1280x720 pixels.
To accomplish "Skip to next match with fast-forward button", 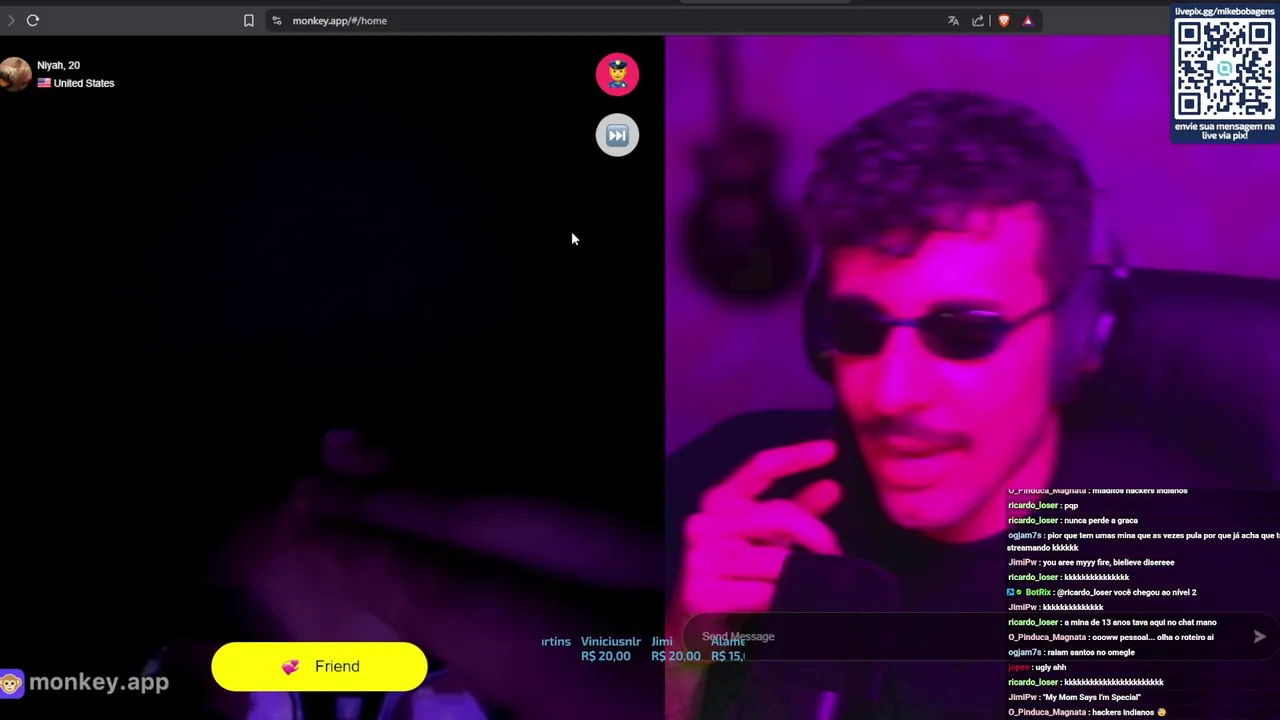I will 617,135.
